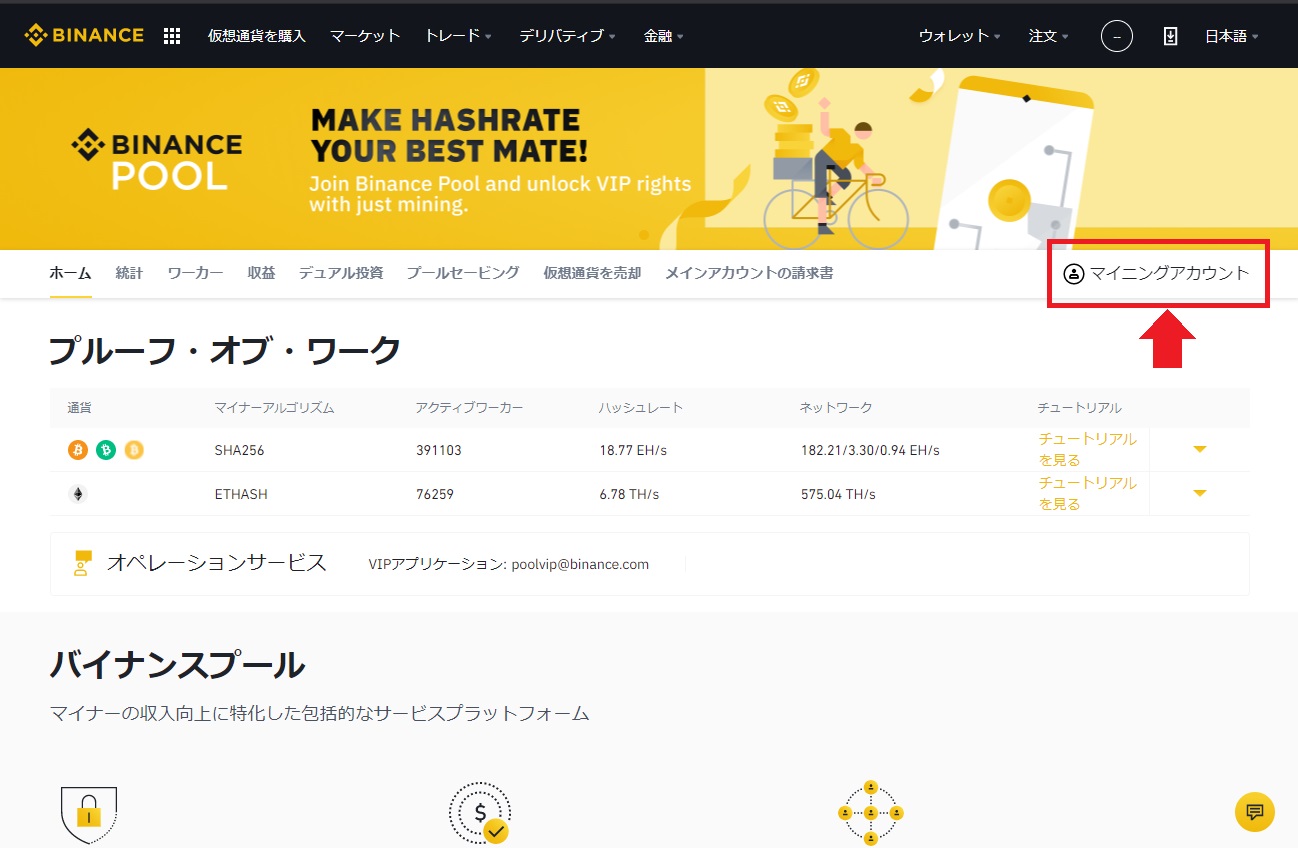Click the 6.78 TH/s hashrate value
1298x848 pixels.
click(629, 494)
